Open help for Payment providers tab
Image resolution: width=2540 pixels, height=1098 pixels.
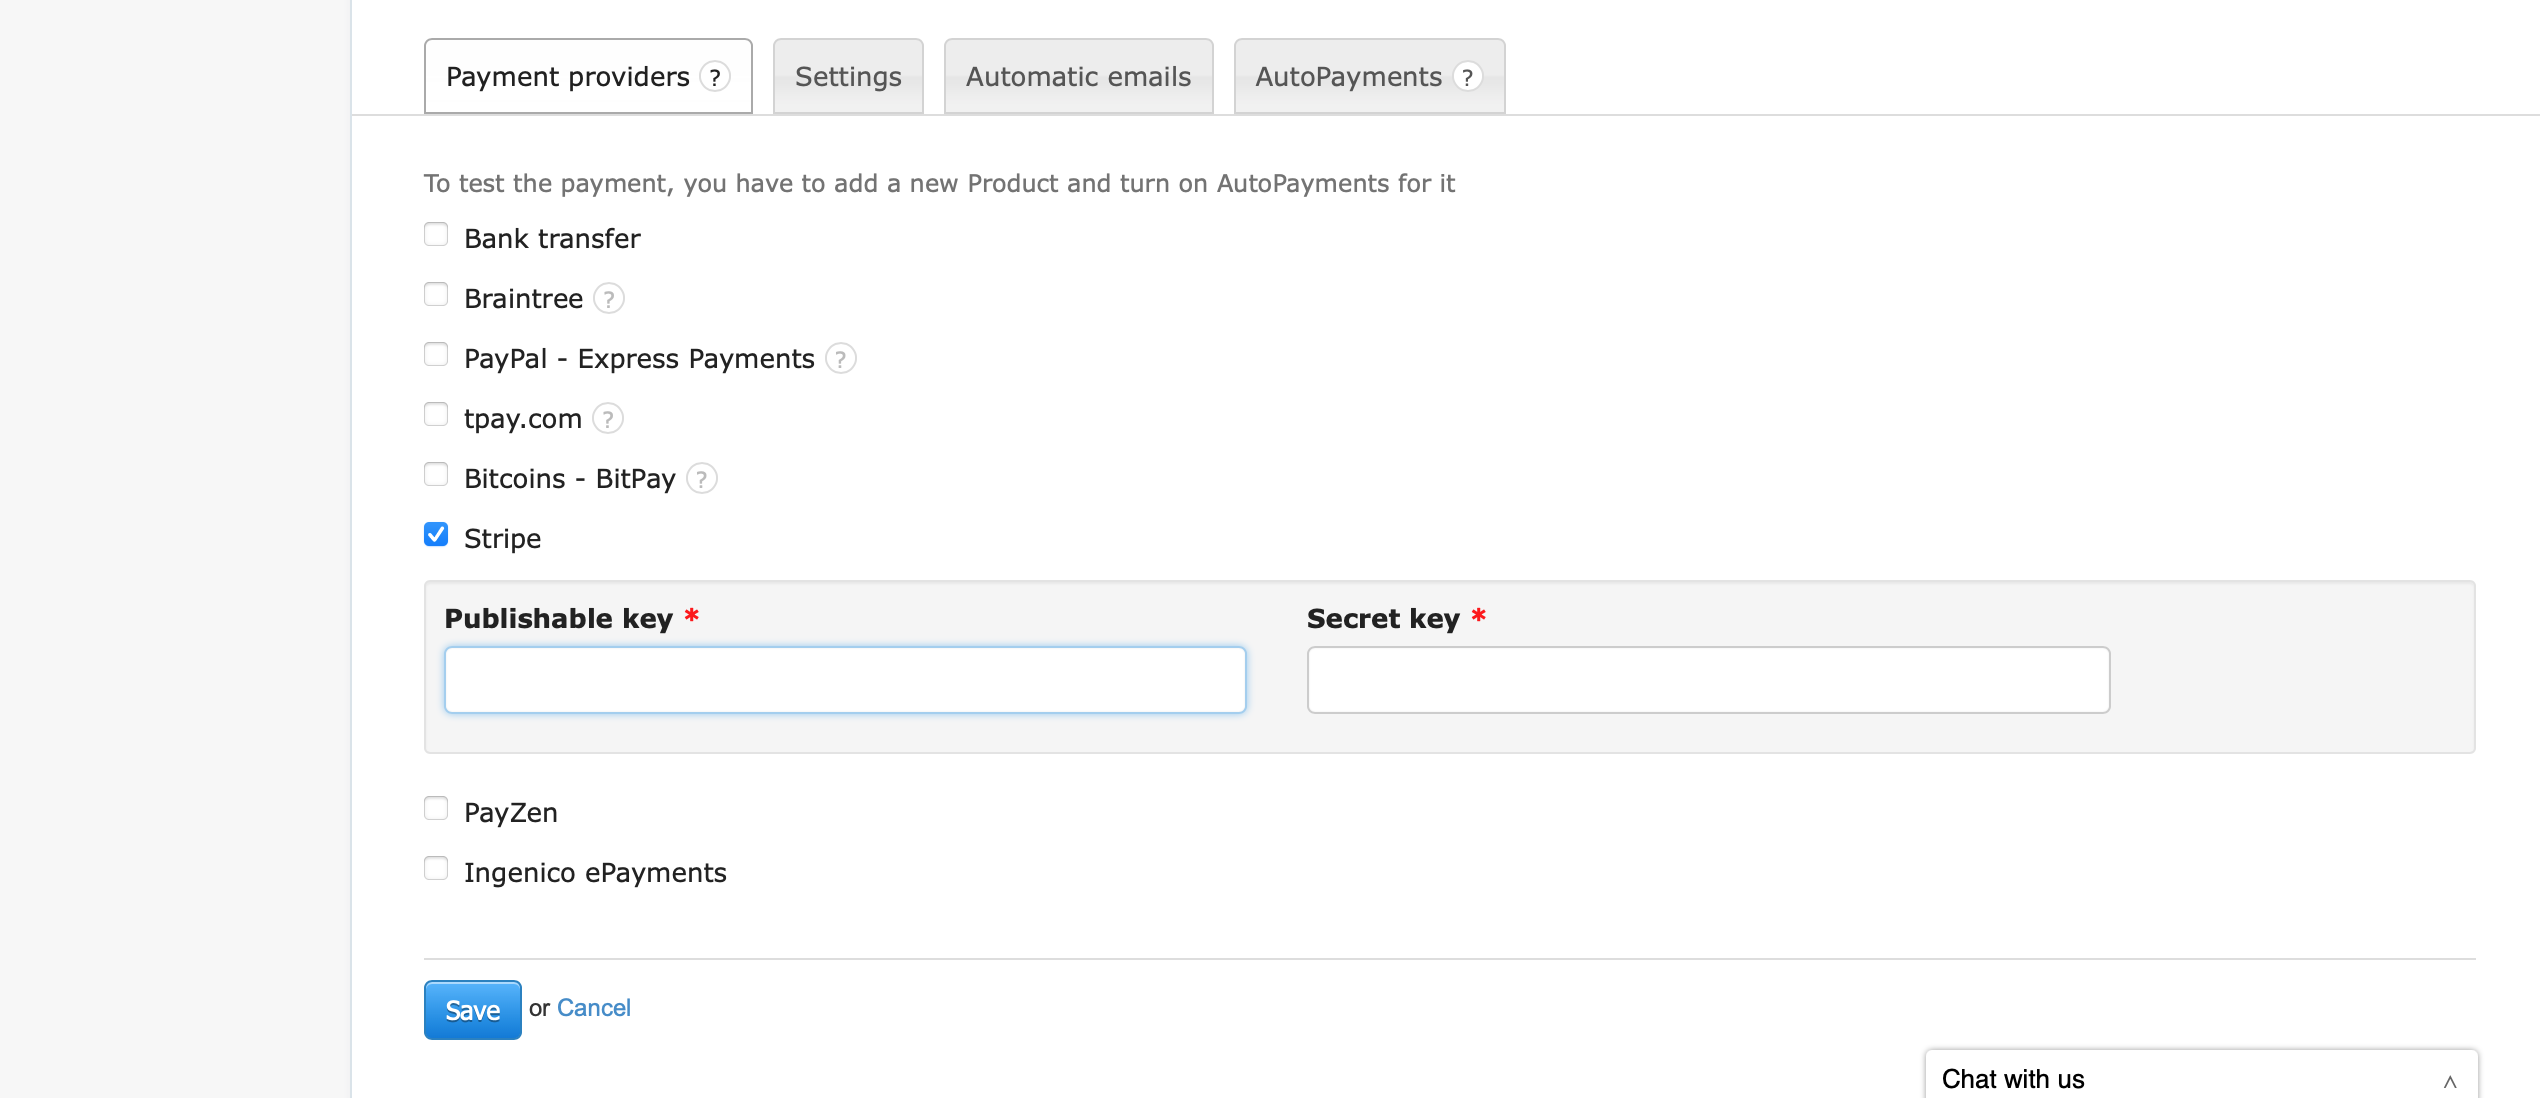[x=714, y=76]
